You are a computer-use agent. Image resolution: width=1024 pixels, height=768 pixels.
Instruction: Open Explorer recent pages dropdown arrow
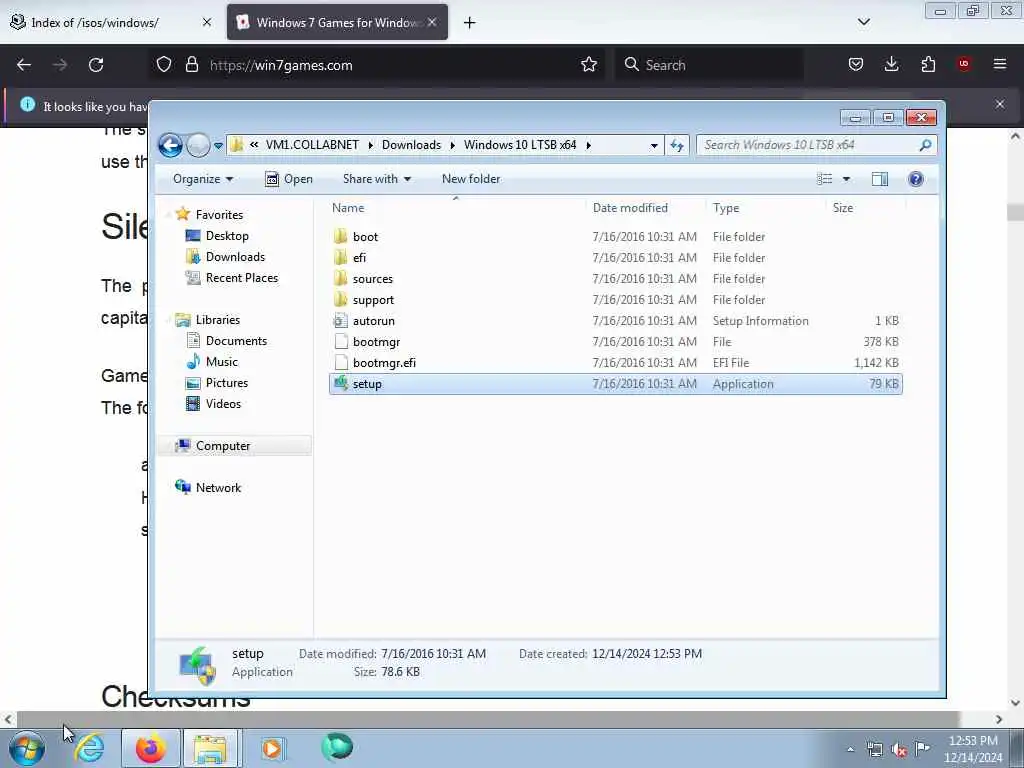[x=218, y=146]
